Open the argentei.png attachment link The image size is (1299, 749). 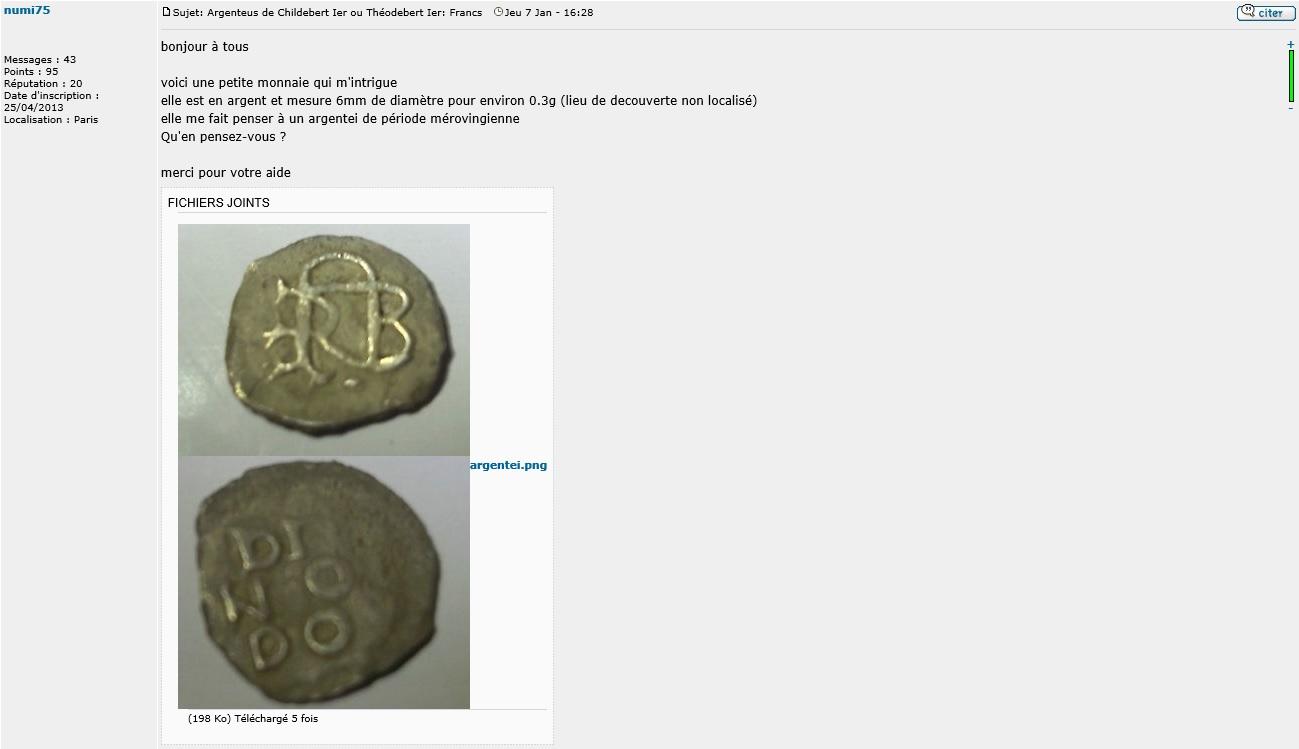508,465
